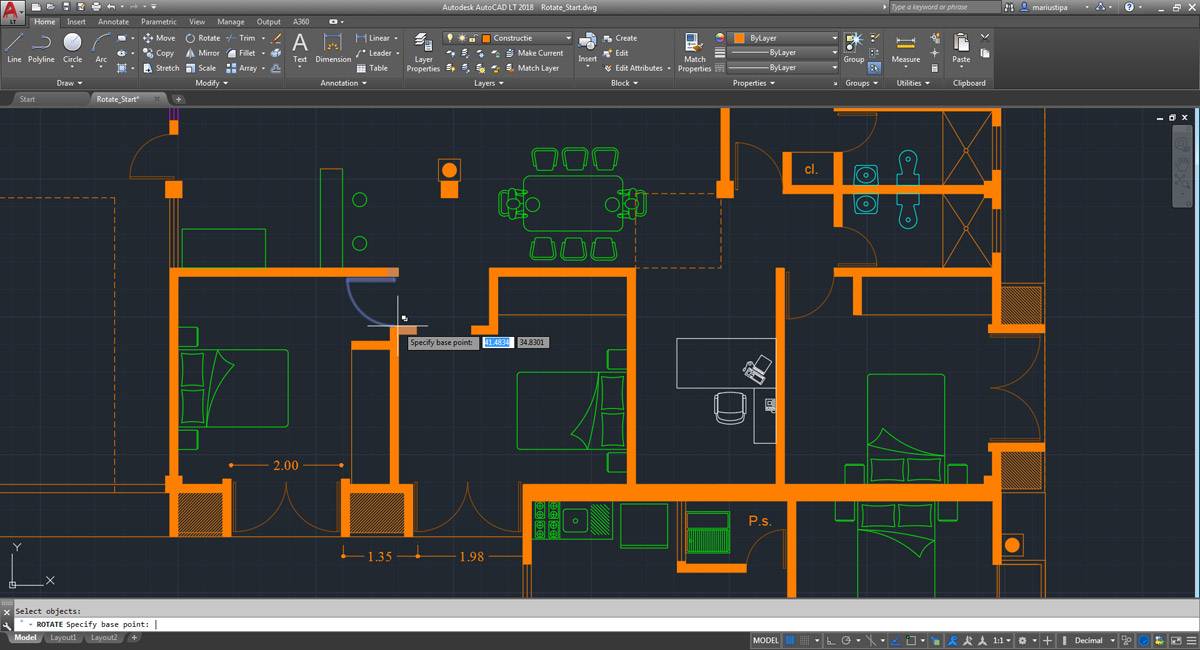Switch to the Insert ribbon tab

tap(76, 21)
